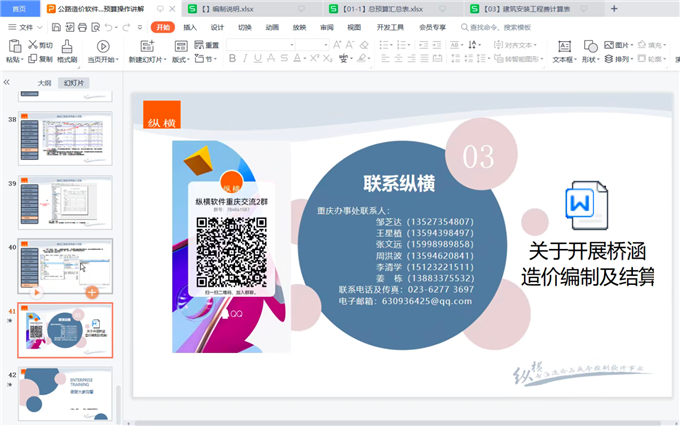Click the Paste (粘贴) clipboard icon
680x426 pixels.
(14, 46)
